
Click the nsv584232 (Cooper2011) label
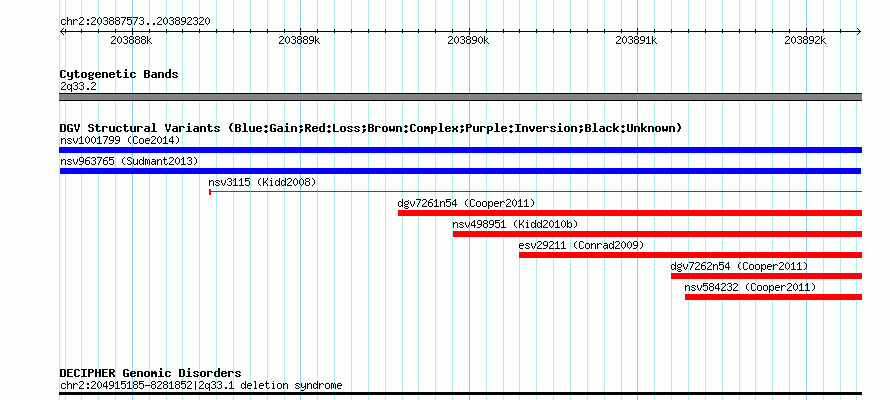point(750,287)
